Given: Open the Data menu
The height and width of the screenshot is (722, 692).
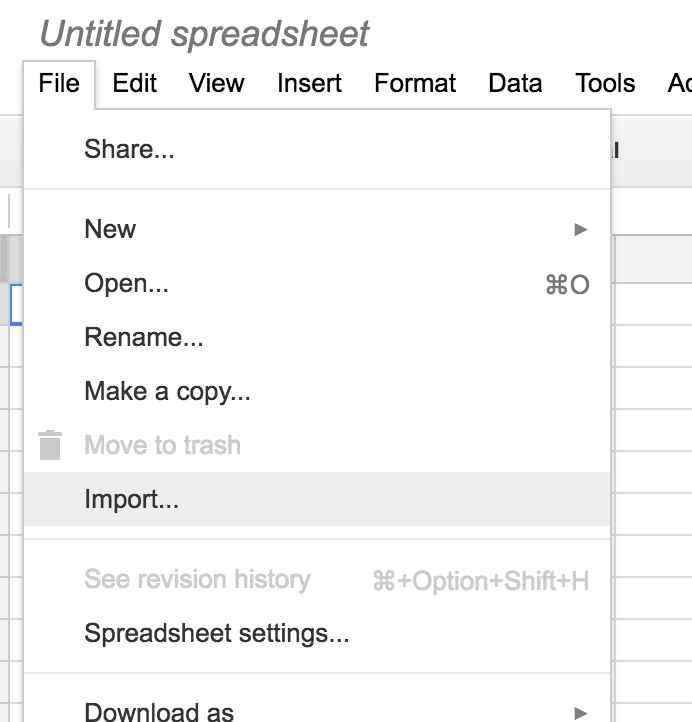Looking at the screenshot, I should point(515,83).
